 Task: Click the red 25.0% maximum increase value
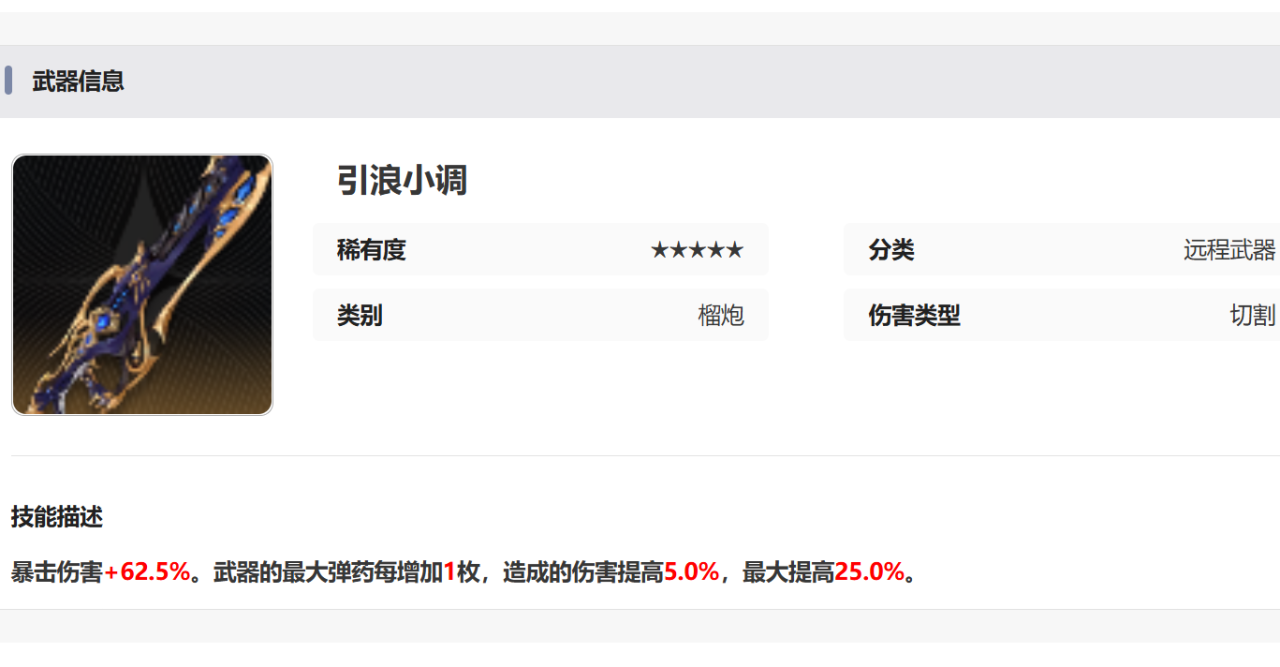coord(869,572)
